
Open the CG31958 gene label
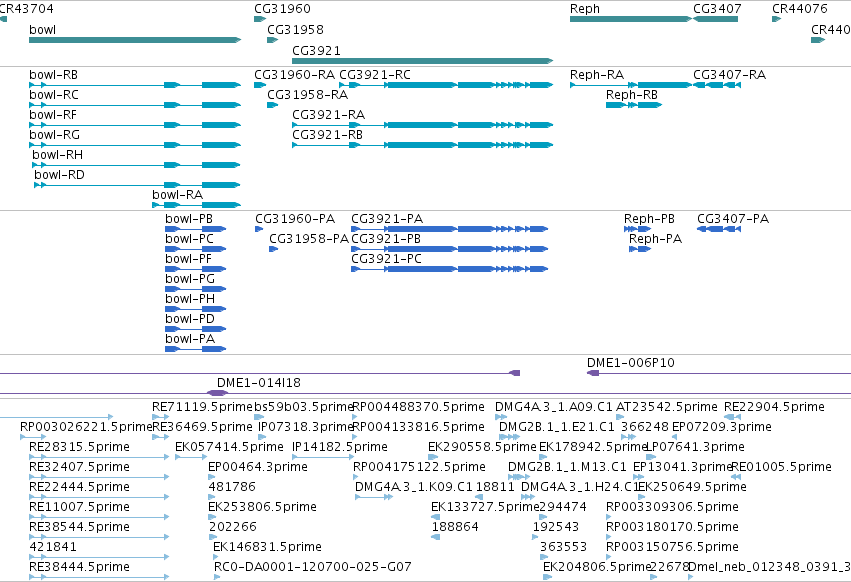(x=295, y=30)
